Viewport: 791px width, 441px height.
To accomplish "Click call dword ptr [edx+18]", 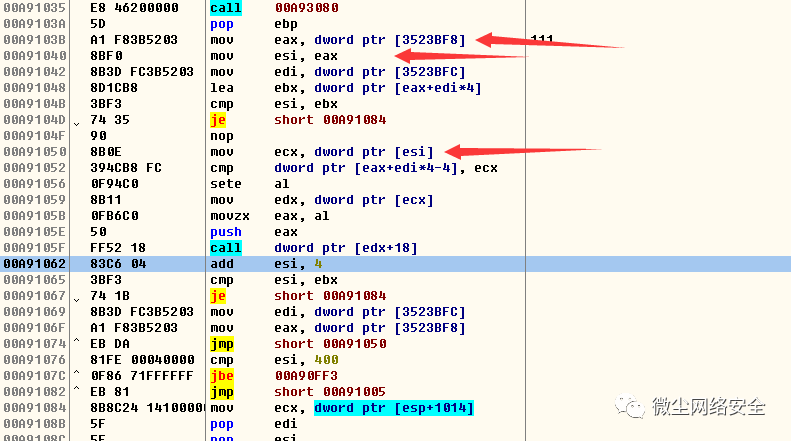I will (x=314, y=248).
